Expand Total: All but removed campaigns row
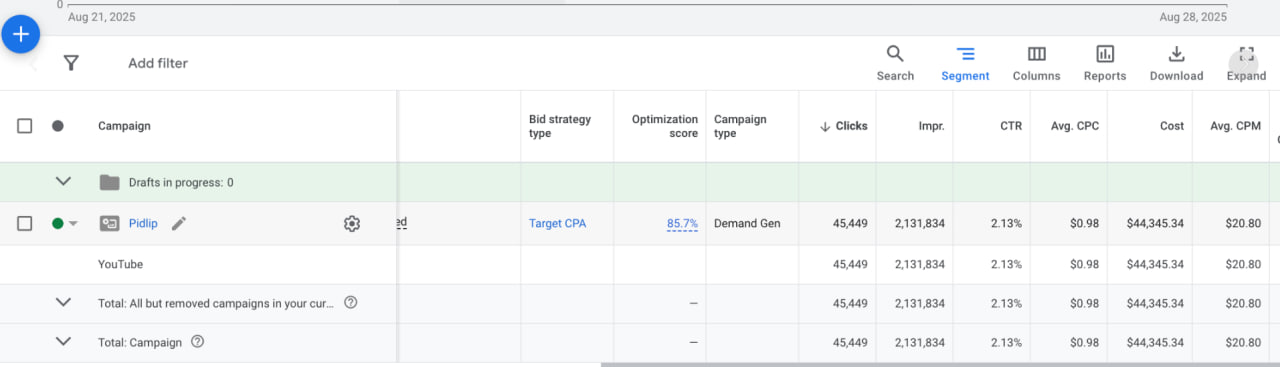 coord(63,302)
